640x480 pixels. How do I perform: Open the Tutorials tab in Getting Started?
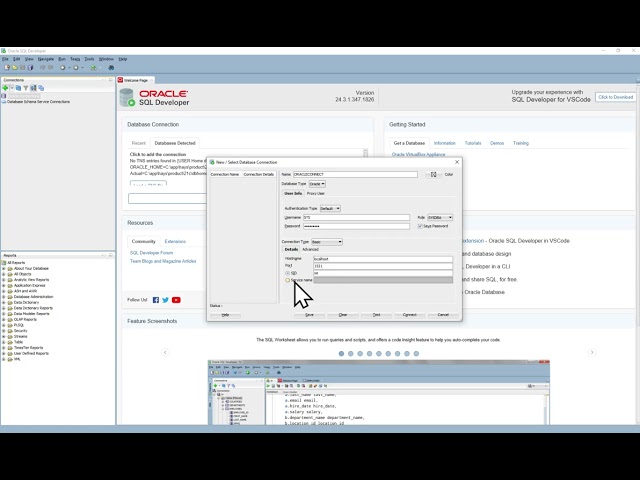(x=473, y=143)
